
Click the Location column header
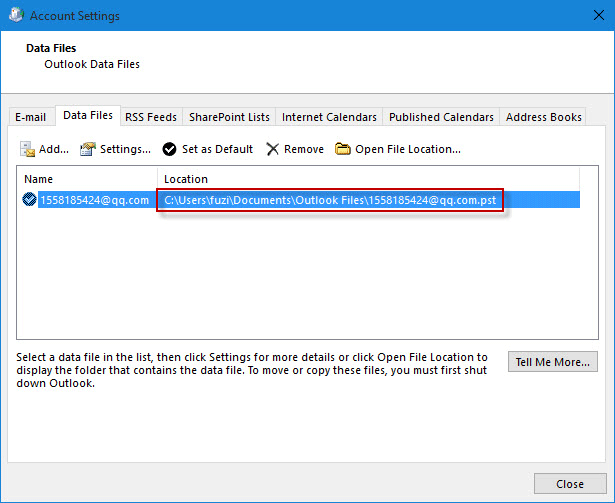tap(186, 179)
